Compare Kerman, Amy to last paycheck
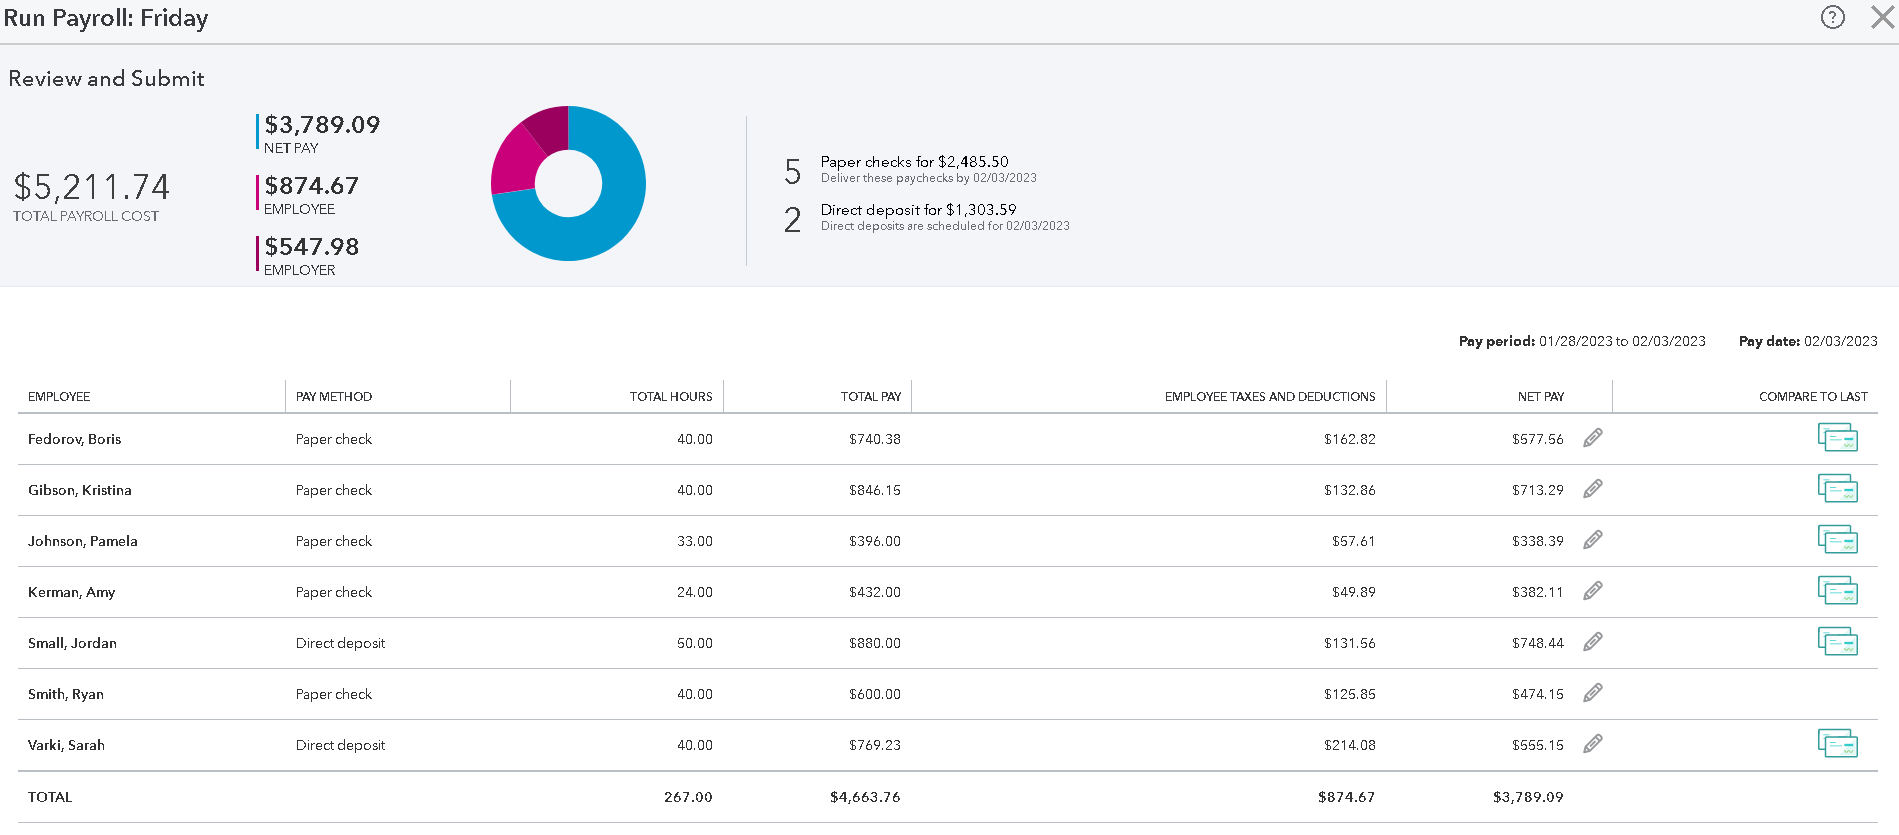The height and width of the screenshot is (835, 1899). (x=1838, y=591)
